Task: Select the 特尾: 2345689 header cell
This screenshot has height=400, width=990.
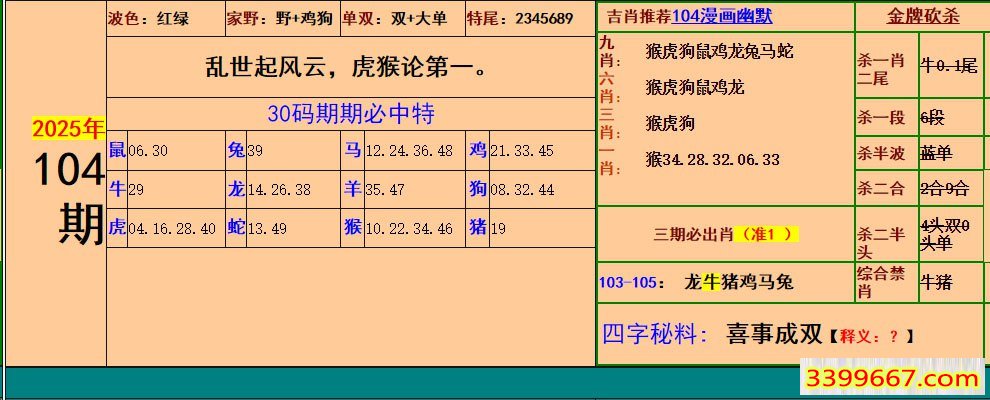Action: click(x=520, y=18)
